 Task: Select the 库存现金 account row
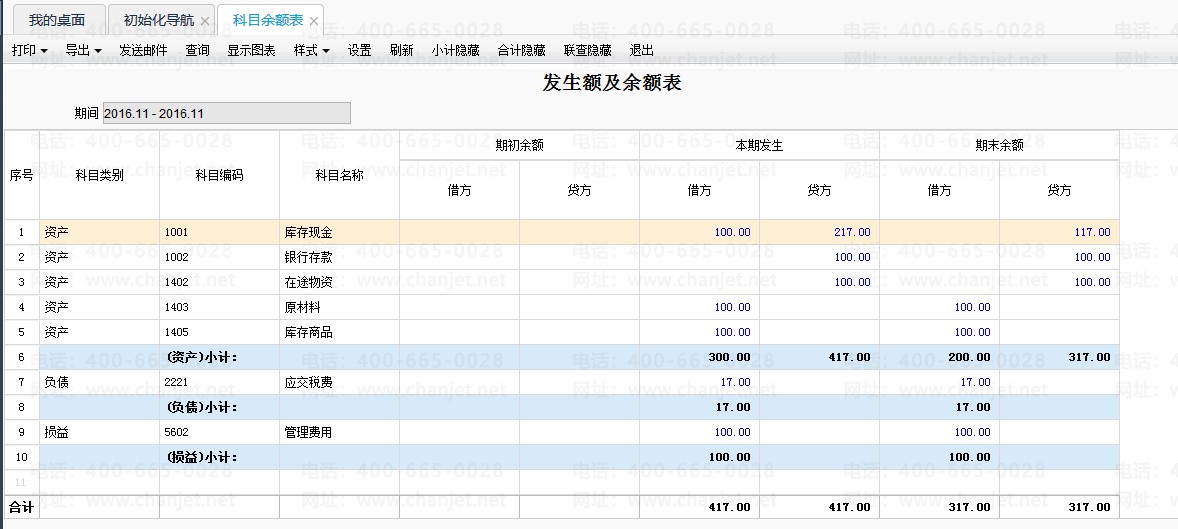pos(562,232)
